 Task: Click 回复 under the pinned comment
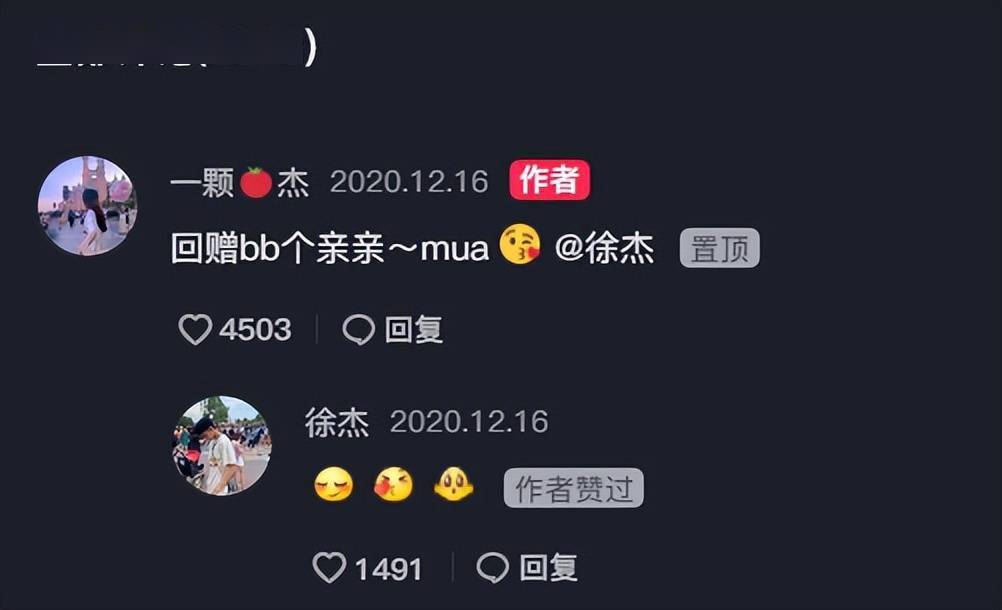pos(413,330)
